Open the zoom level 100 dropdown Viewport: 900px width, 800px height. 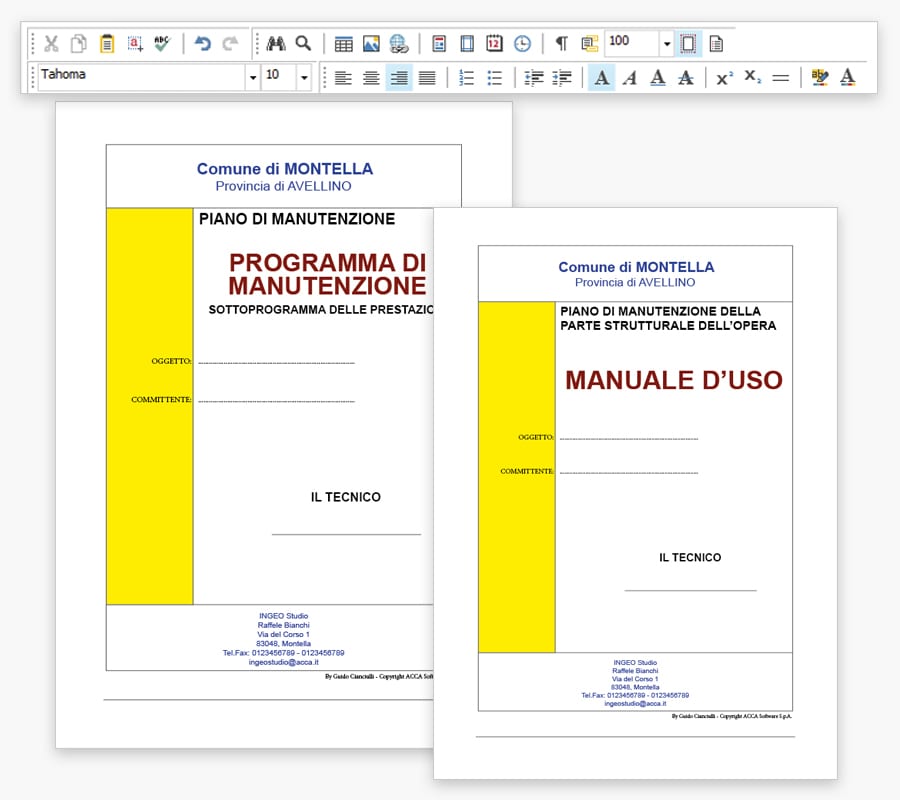tap(666, 44)
